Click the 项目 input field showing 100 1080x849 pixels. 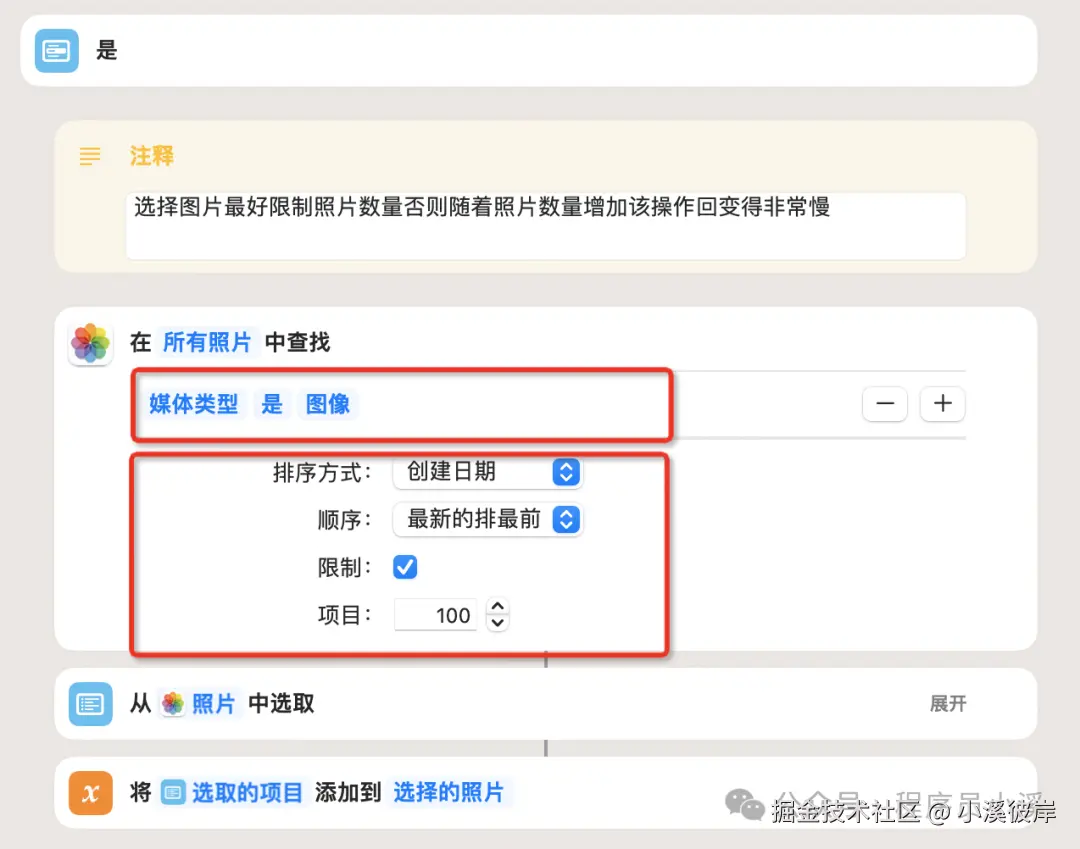435,615
